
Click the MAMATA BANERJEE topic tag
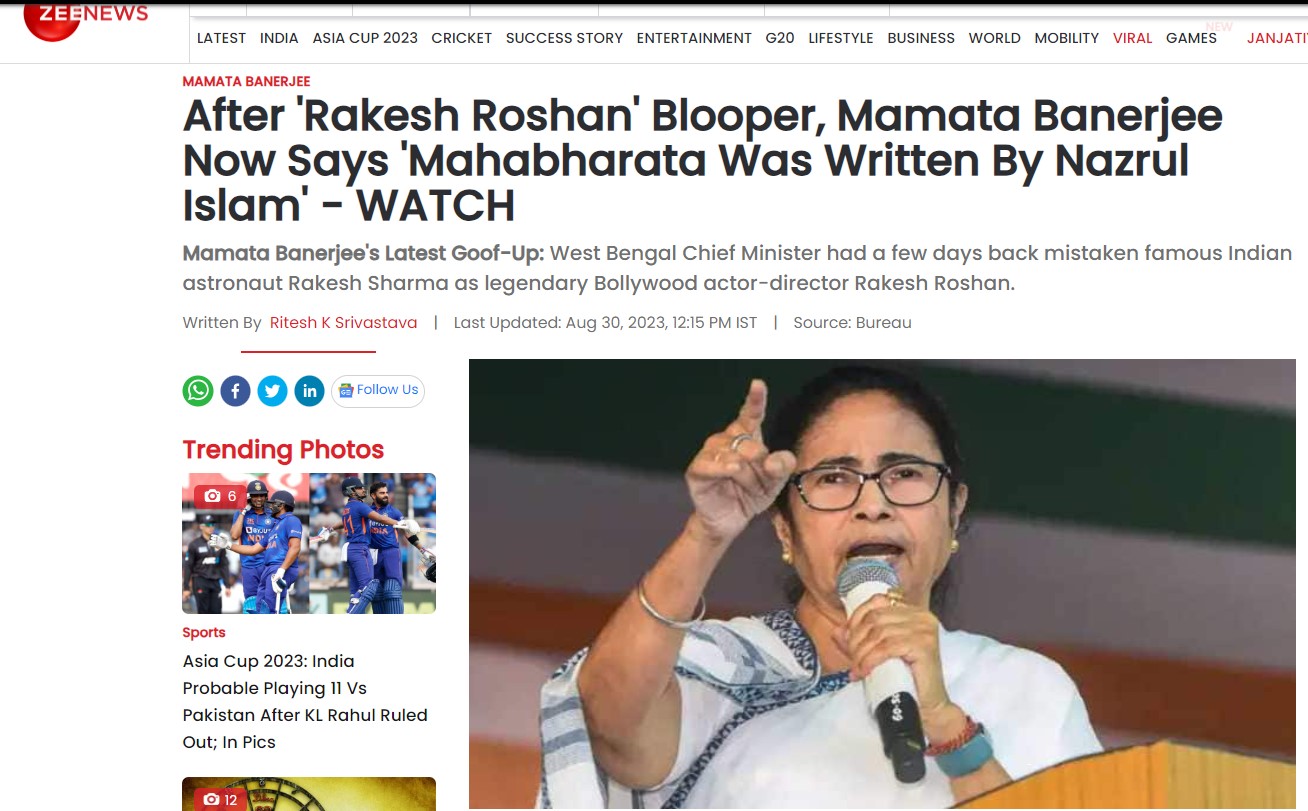click(x=246, y=81)
